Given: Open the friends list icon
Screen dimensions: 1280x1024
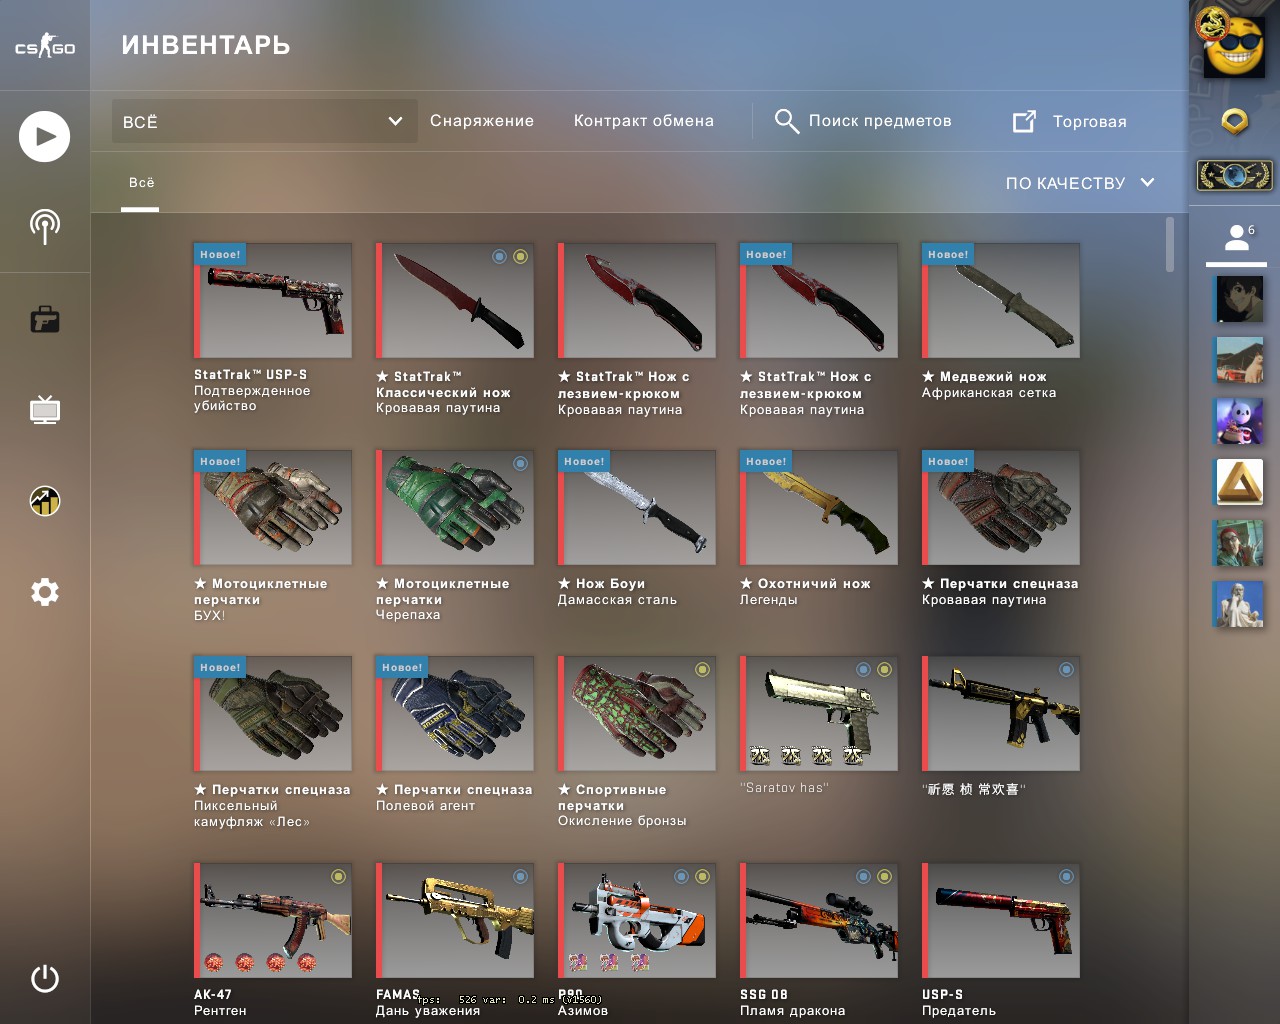Looking at the screenshot, I should (1239, 238).
